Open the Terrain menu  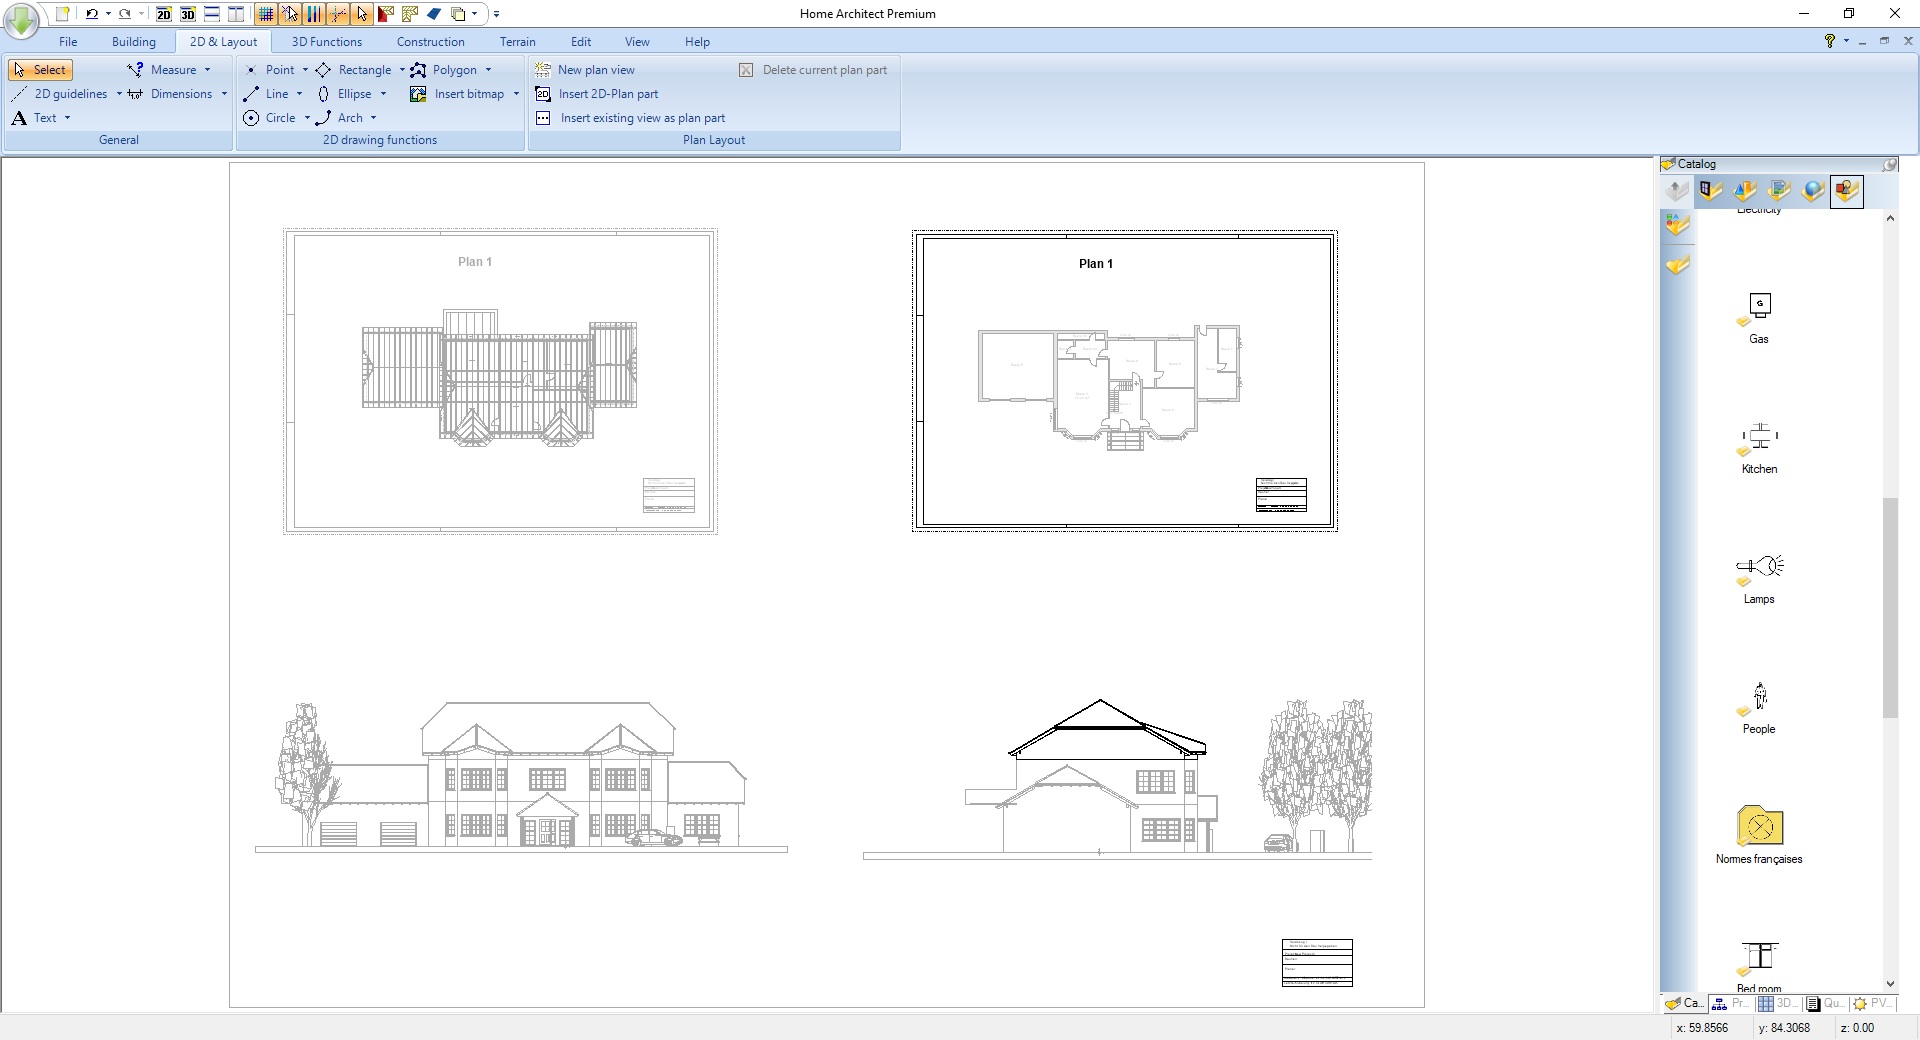coord(516,41)
